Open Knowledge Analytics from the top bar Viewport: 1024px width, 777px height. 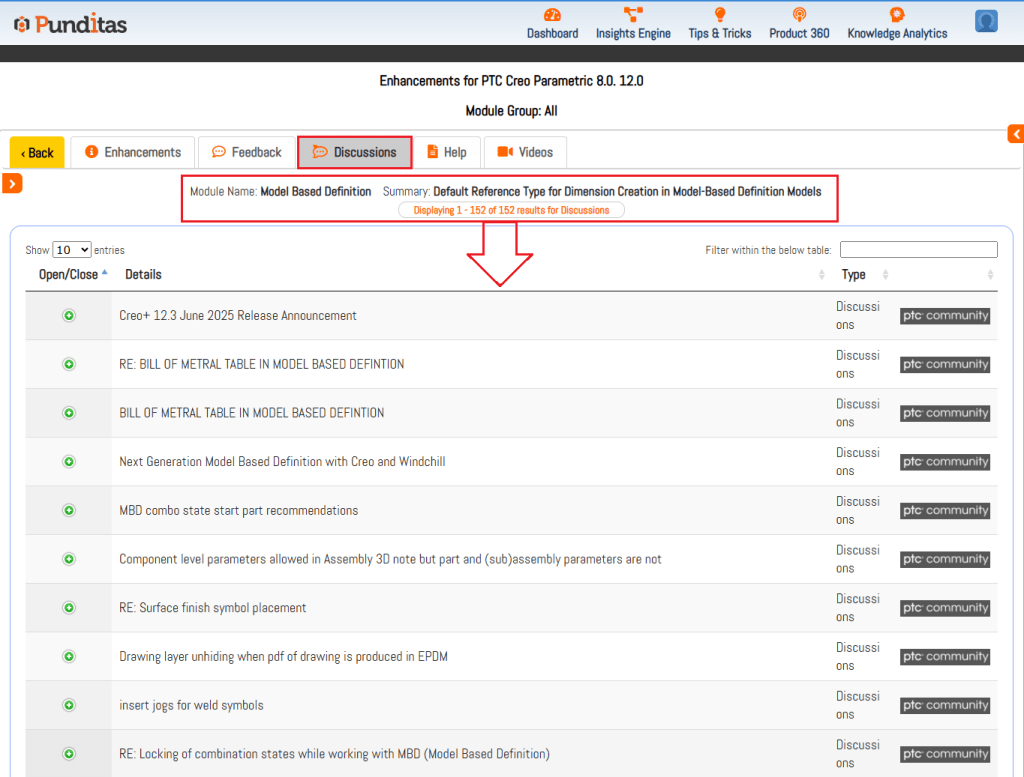tap(897, 16)
